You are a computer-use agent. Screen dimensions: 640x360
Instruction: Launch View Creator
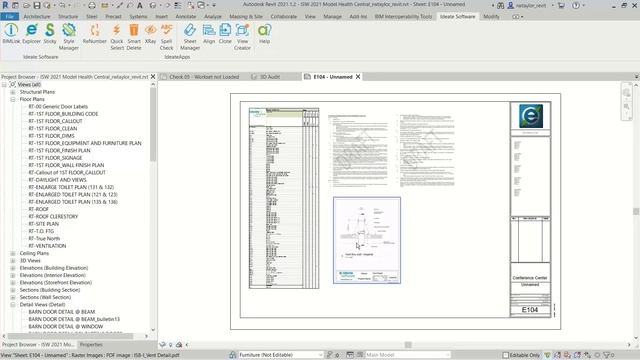click(x=242, y=37)
